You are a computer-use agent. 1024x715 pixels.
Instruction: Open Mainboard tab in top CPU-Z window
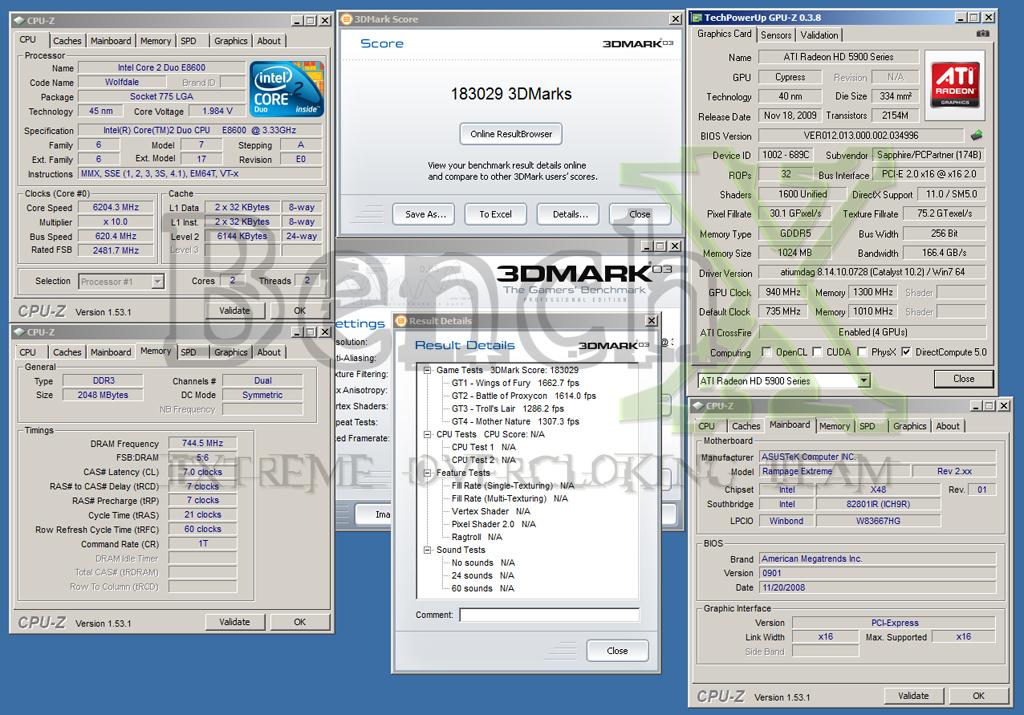click(110, 40)
